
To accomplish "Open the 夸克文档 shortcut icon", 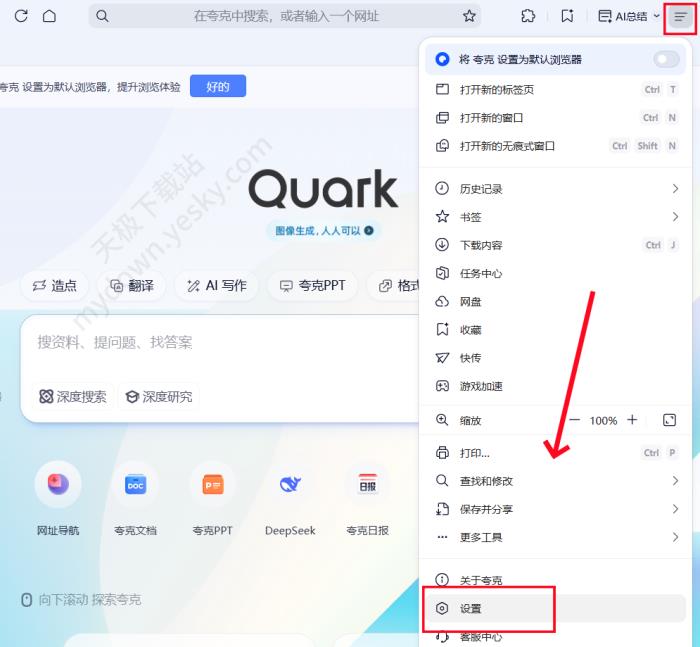I will point(135,484).
